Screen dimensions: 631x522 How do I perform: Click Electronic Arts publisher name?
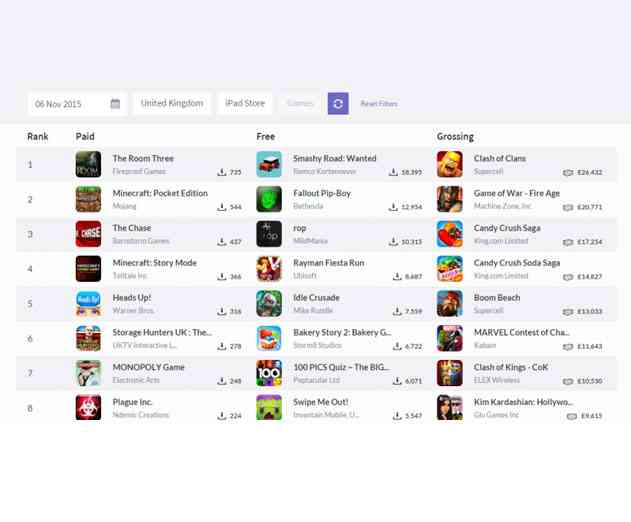136,380
